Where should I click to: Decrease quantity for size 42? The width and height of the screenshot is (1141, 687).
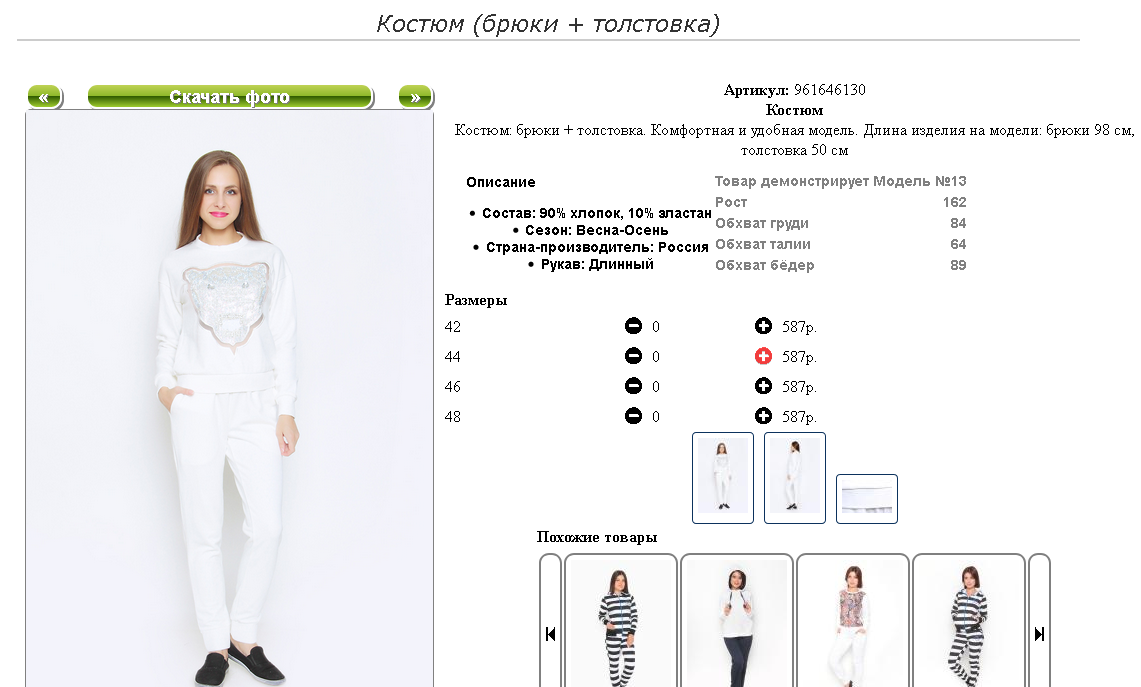633,326
